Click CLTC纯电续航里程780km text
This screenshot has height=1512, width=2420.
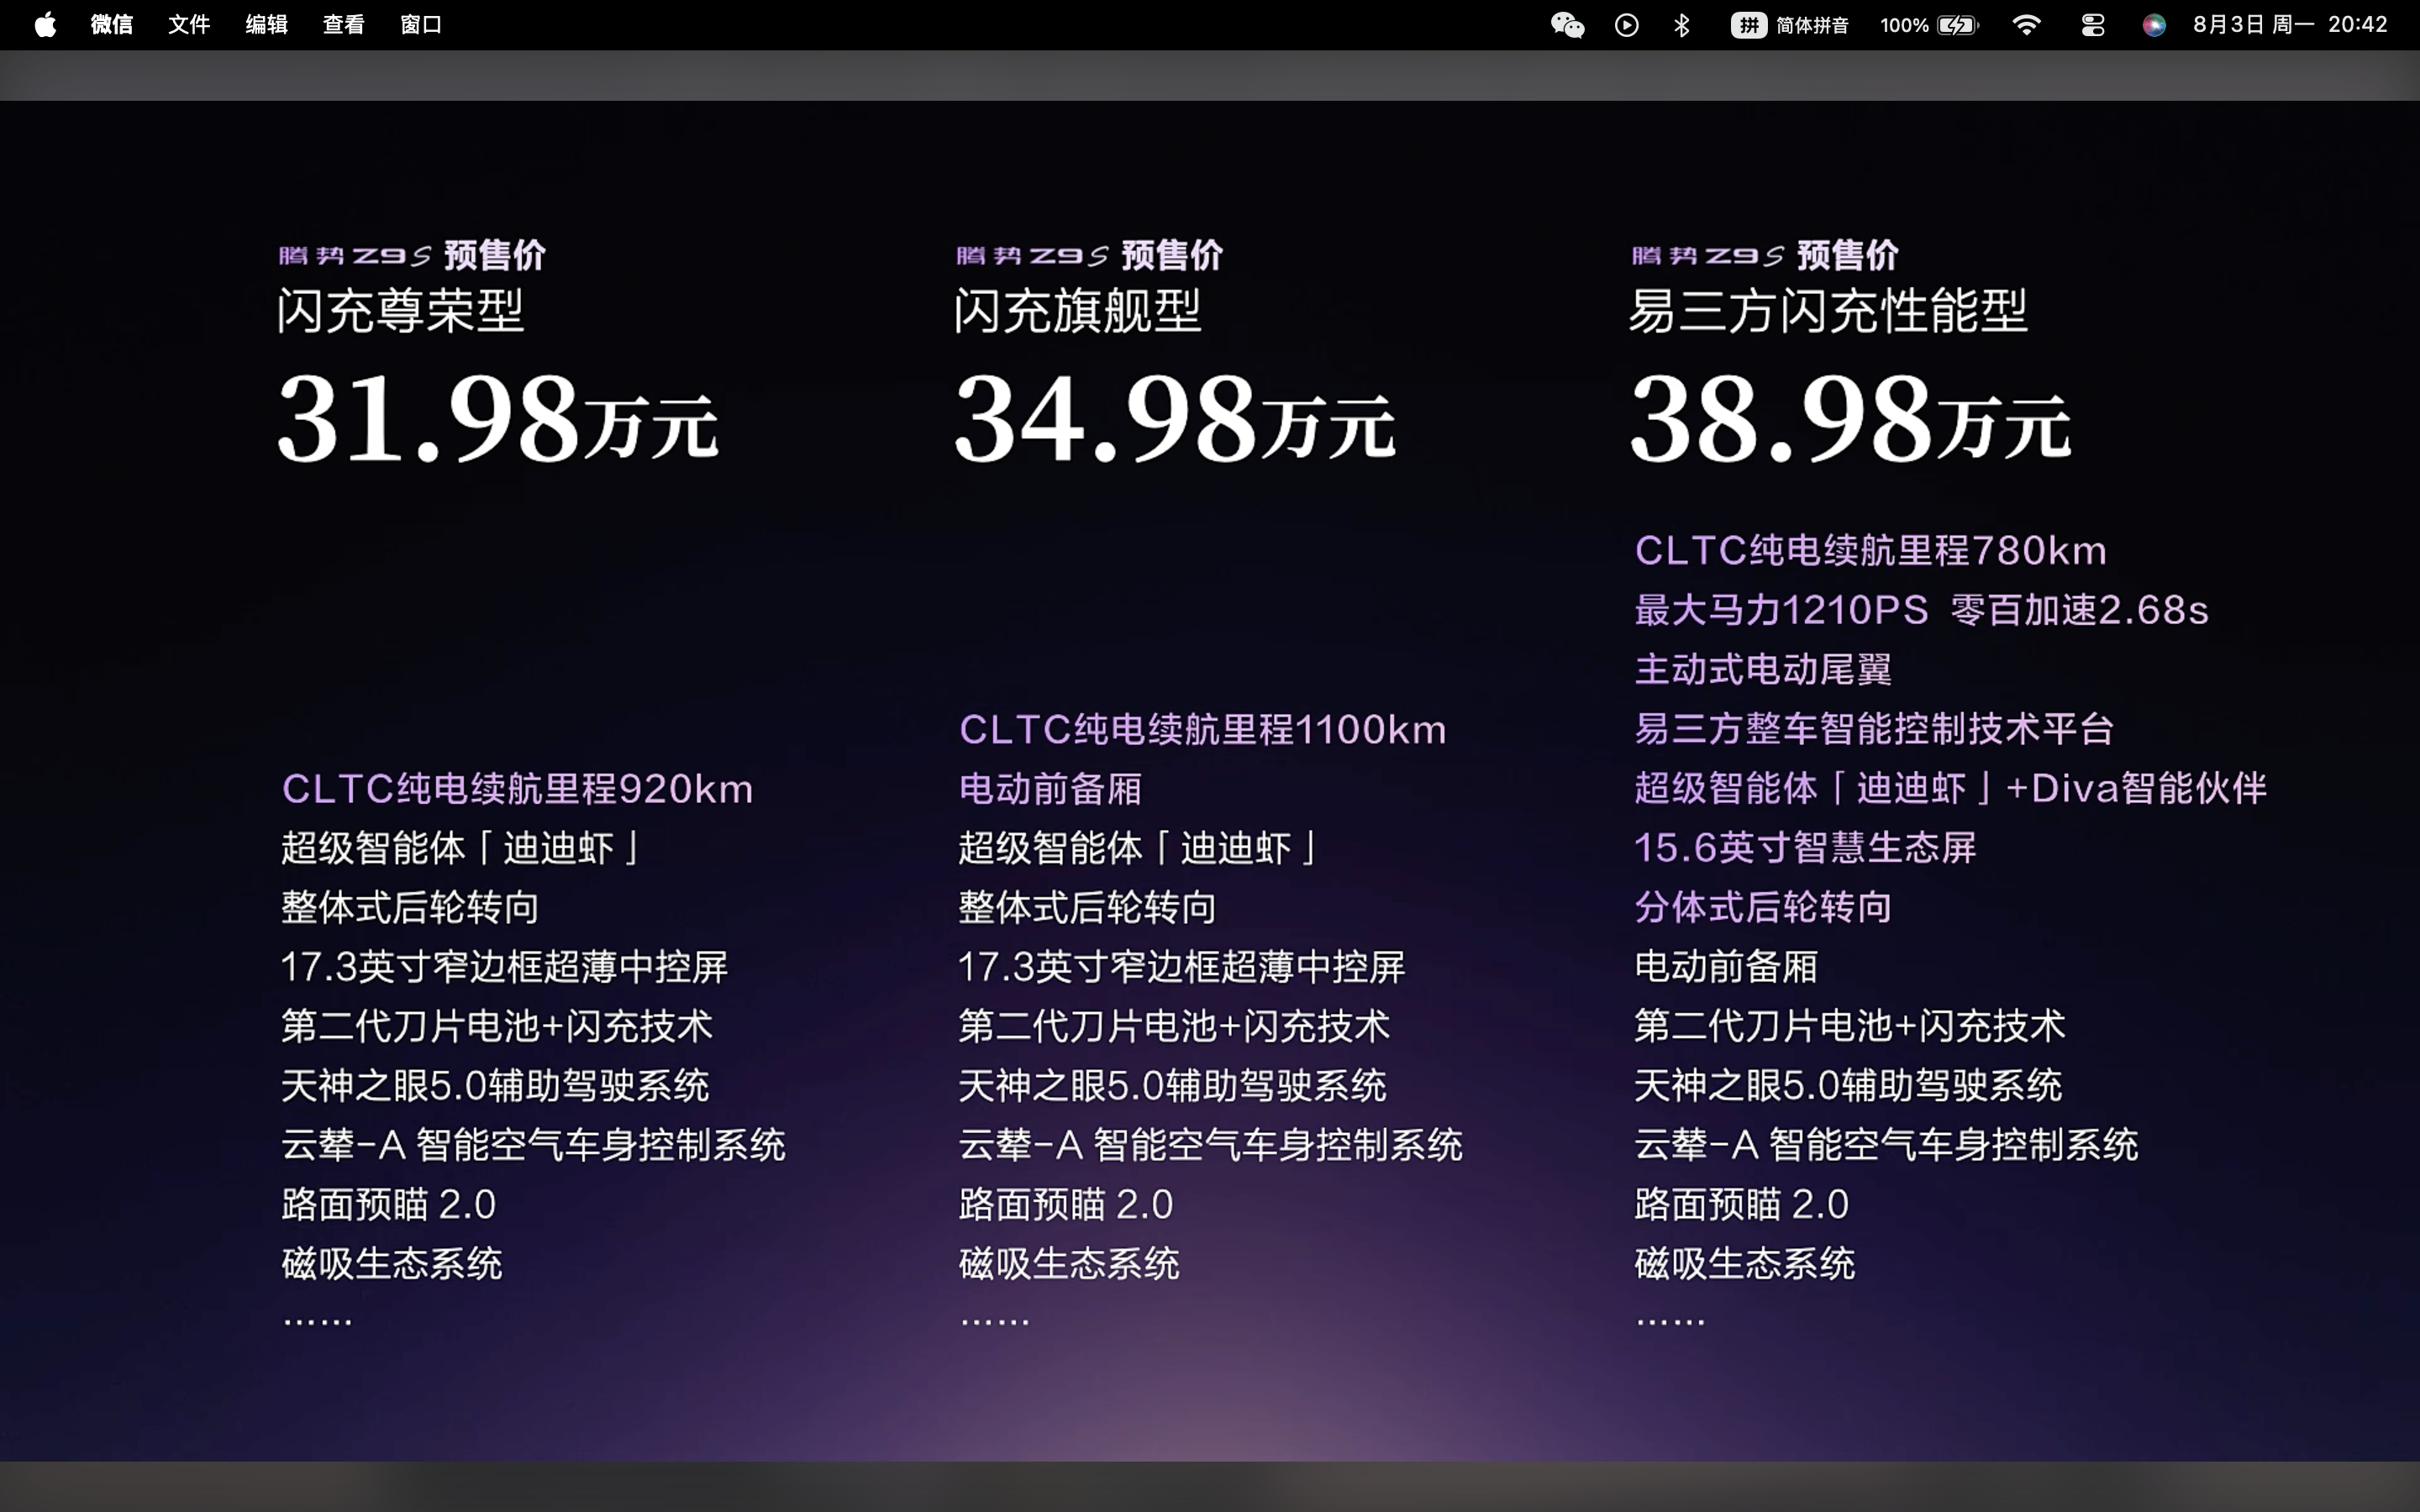1870,551
